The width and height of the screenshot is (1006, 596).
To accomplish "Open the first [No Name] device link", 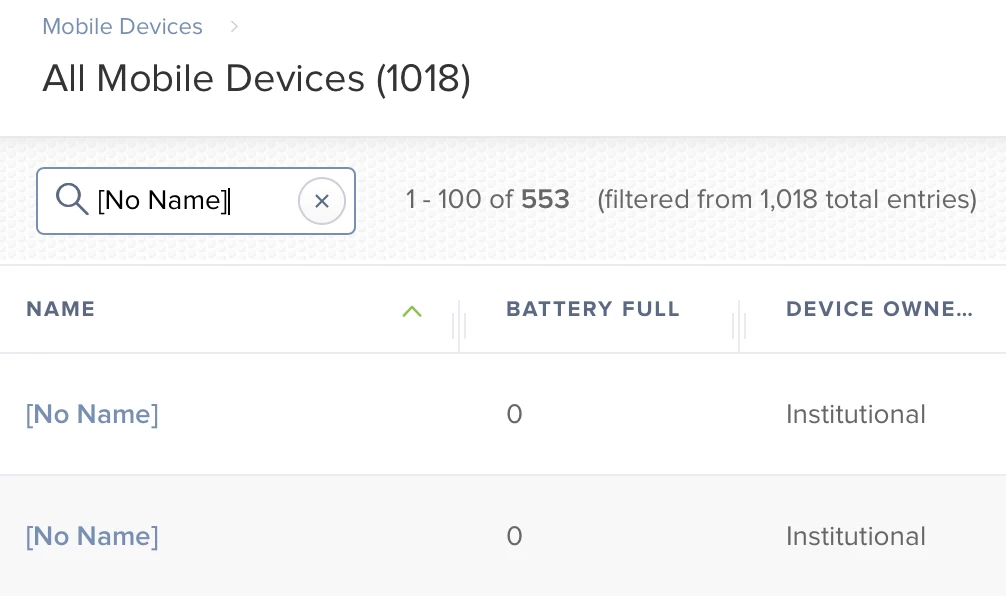I will pyautogui.click(x=92, y=414).
